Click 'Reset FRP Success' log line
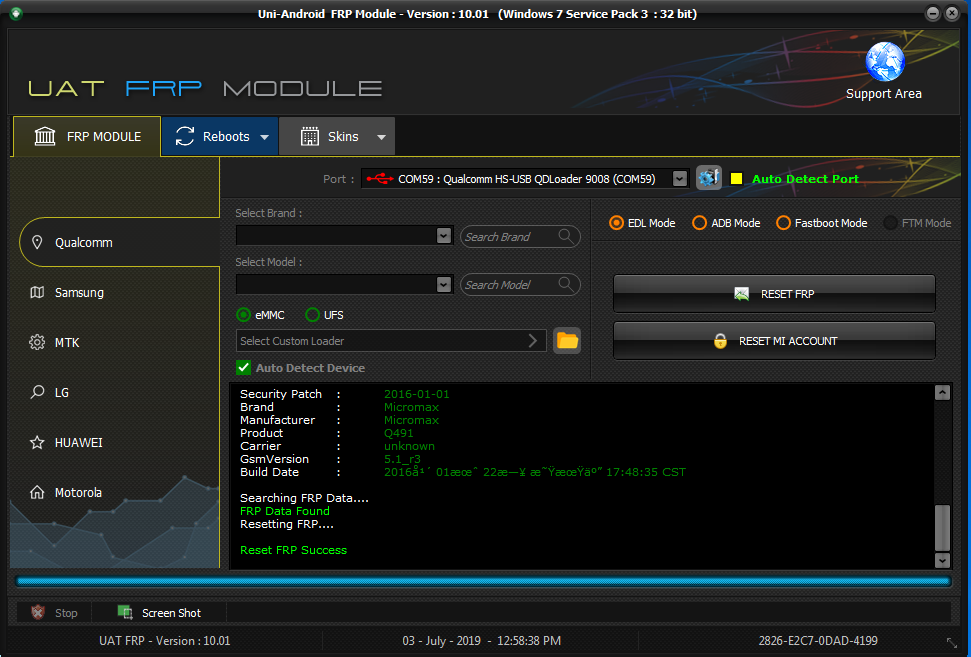 point(294,550)
